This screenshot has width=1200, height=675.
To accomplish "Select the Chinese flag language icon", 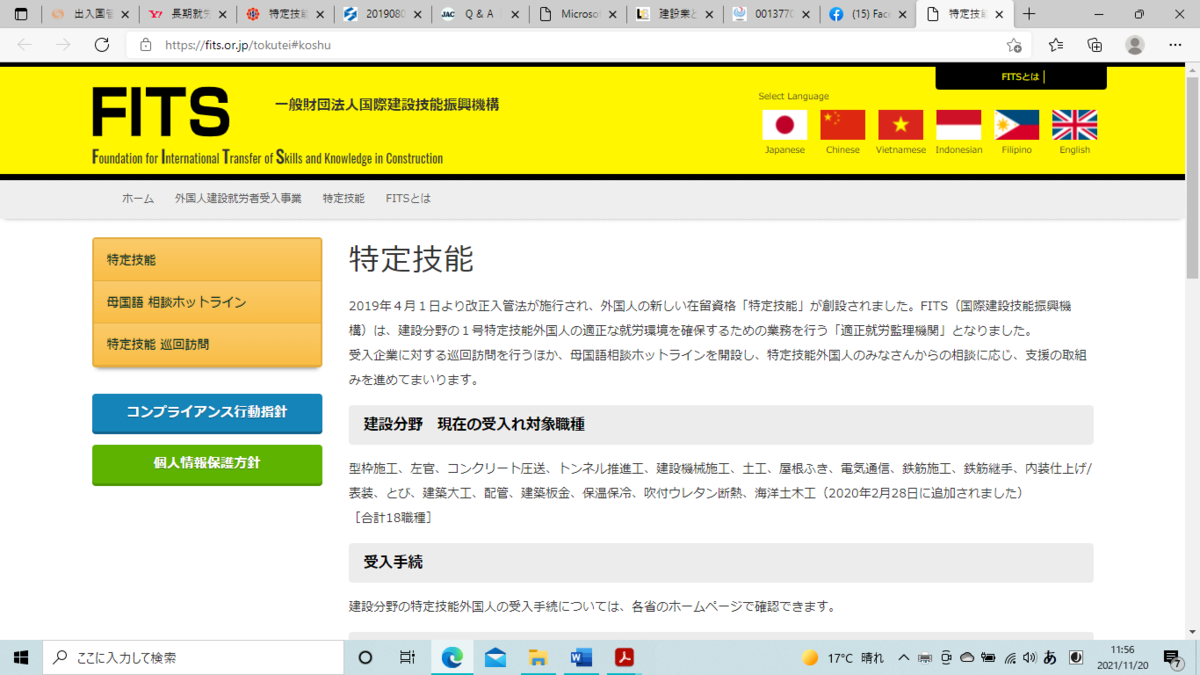I will tap(842, 125).
